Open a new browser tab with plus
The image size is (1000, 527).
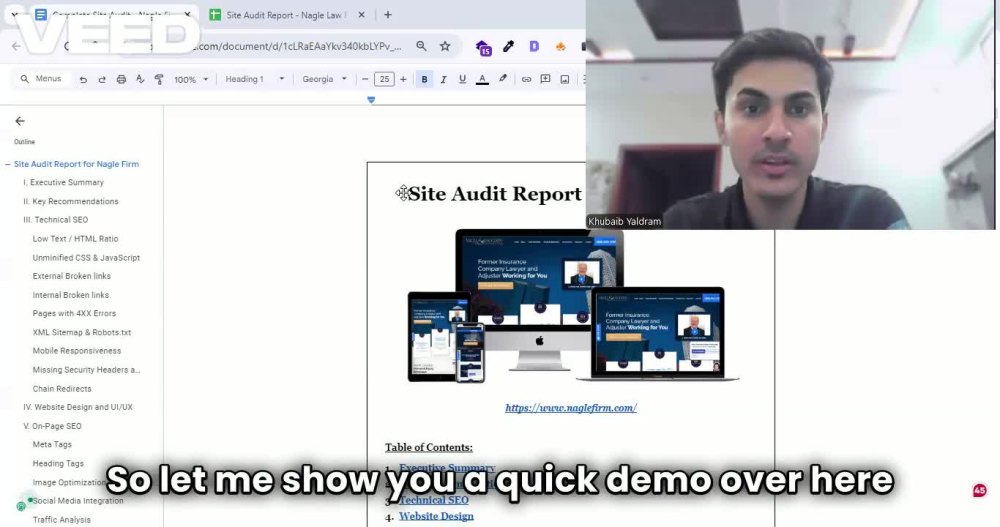[388, 15]
